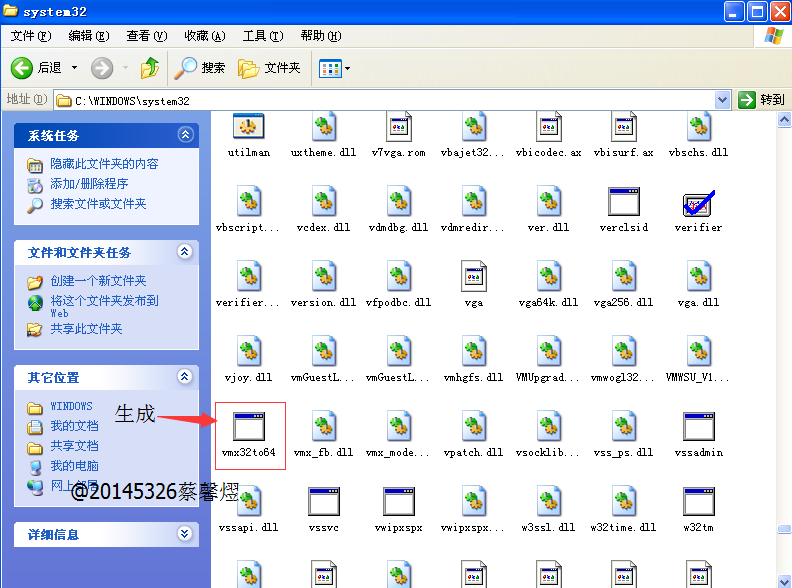The width and height of the screenshot is (792, 588).
Task: Click the address bar path field
Action: click(390, 100)
